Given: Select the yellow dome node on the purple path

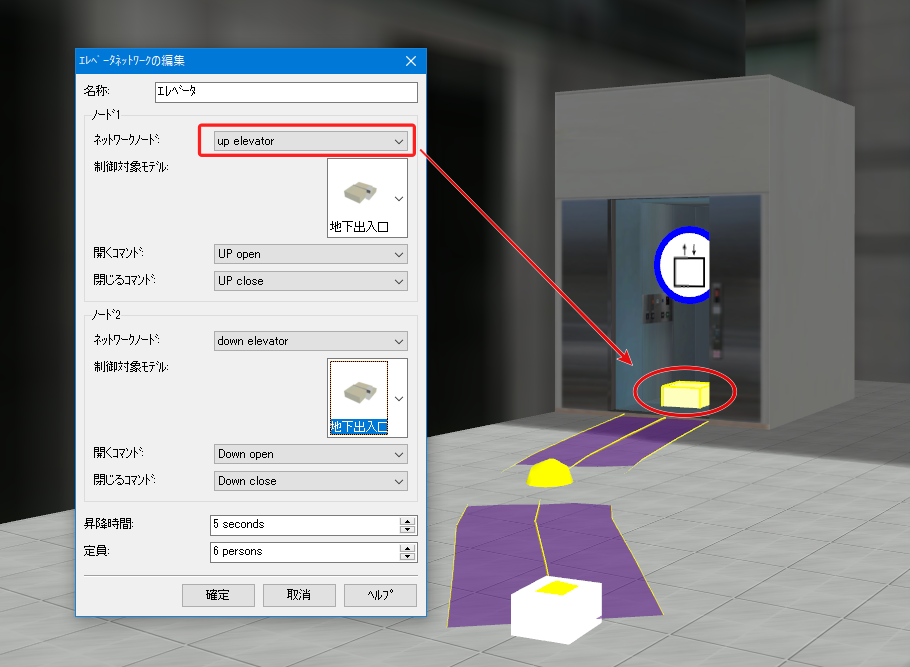Looking at the screenshot, I should [550, 473].
